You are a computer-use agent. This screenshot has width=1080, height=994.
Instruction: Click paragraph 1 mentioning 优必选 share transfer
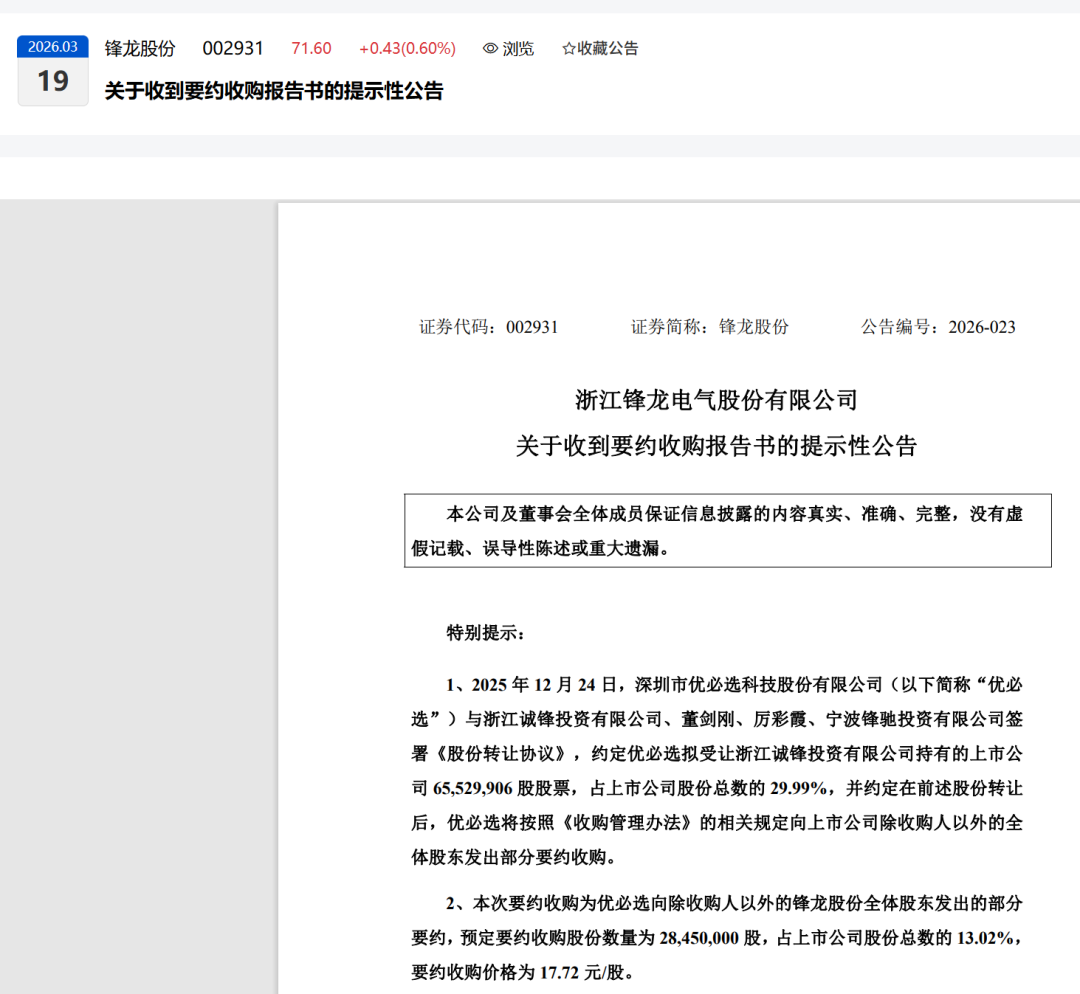pyautogui.click(x=717, y=771)
